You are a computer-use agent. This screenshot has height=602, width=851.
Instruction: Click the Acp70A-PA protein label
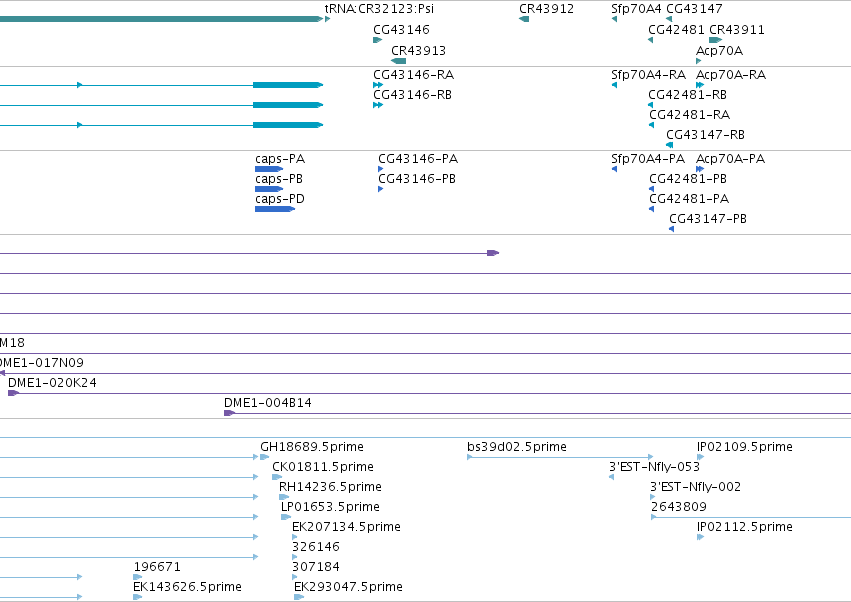point(730,159)
